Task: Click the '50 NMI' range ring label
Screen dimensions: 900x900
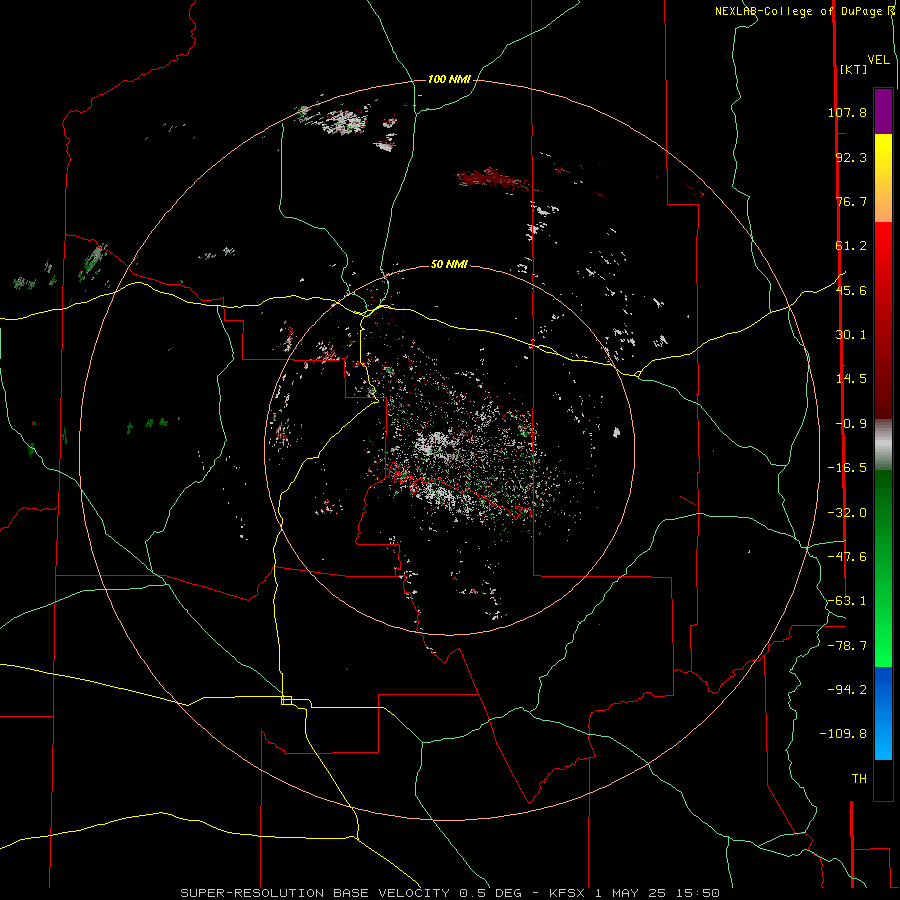Action: pyautogui.click(x=449, y=264)
